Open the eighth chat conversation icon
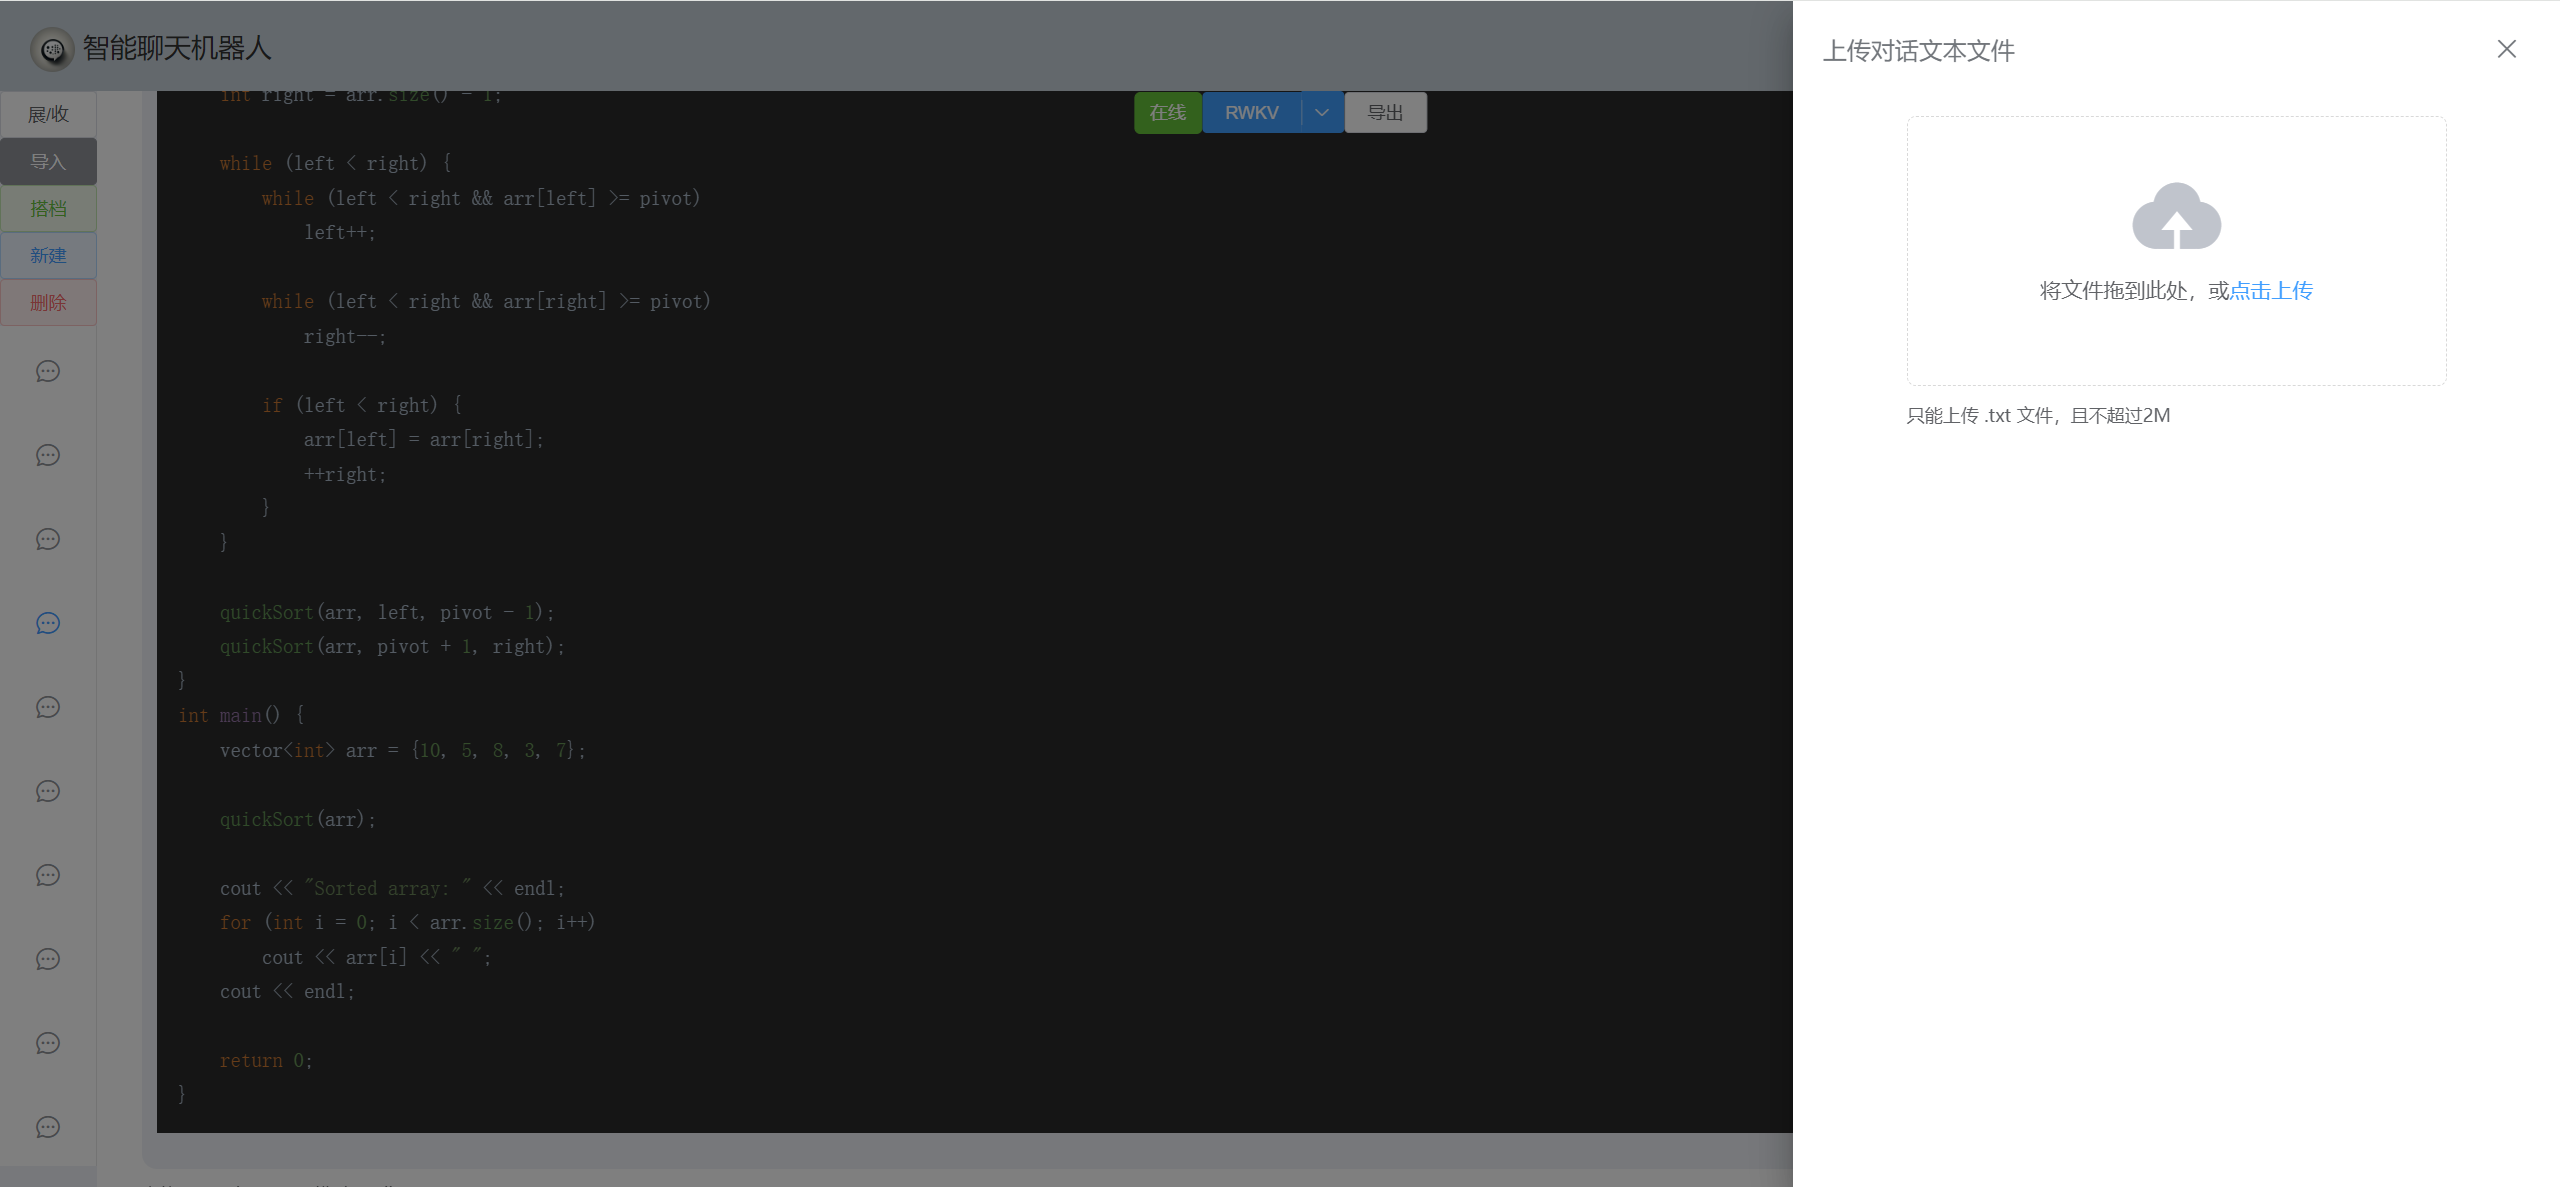Viewport: 2560px width, 1187px height. coord(48,959)
